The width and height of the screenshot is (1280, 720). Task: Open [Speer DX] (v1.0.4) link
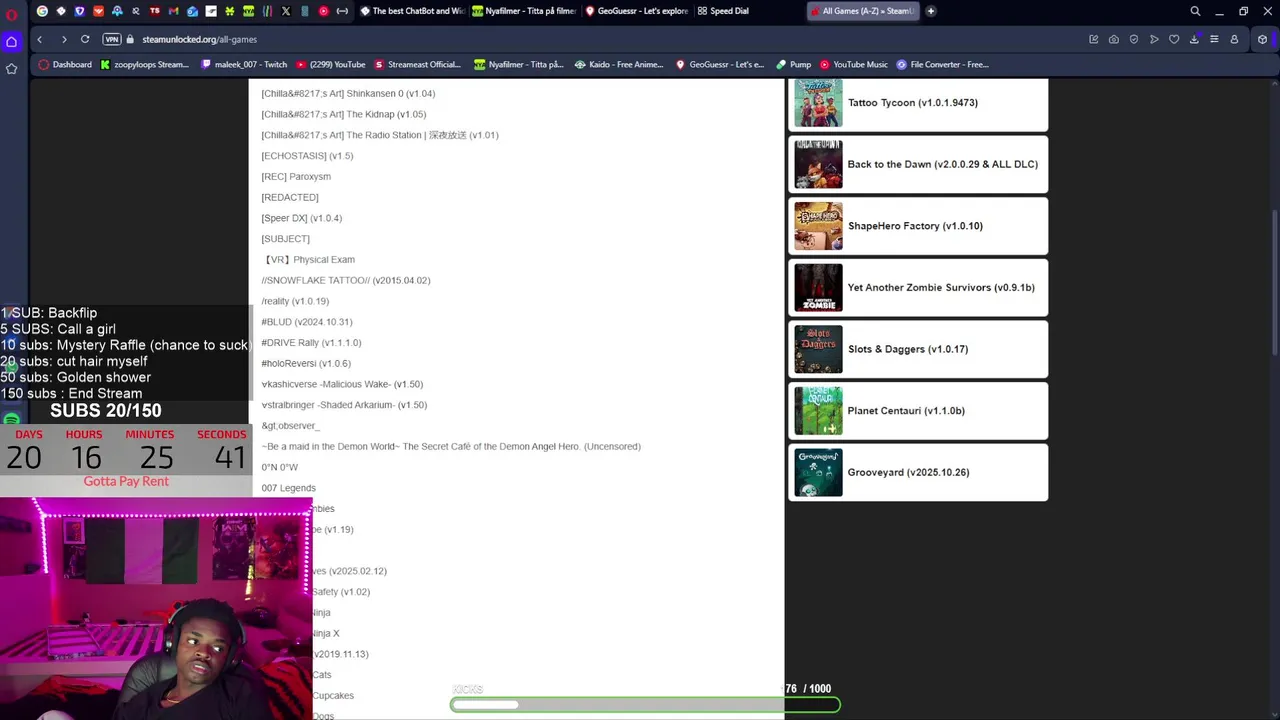302,218
